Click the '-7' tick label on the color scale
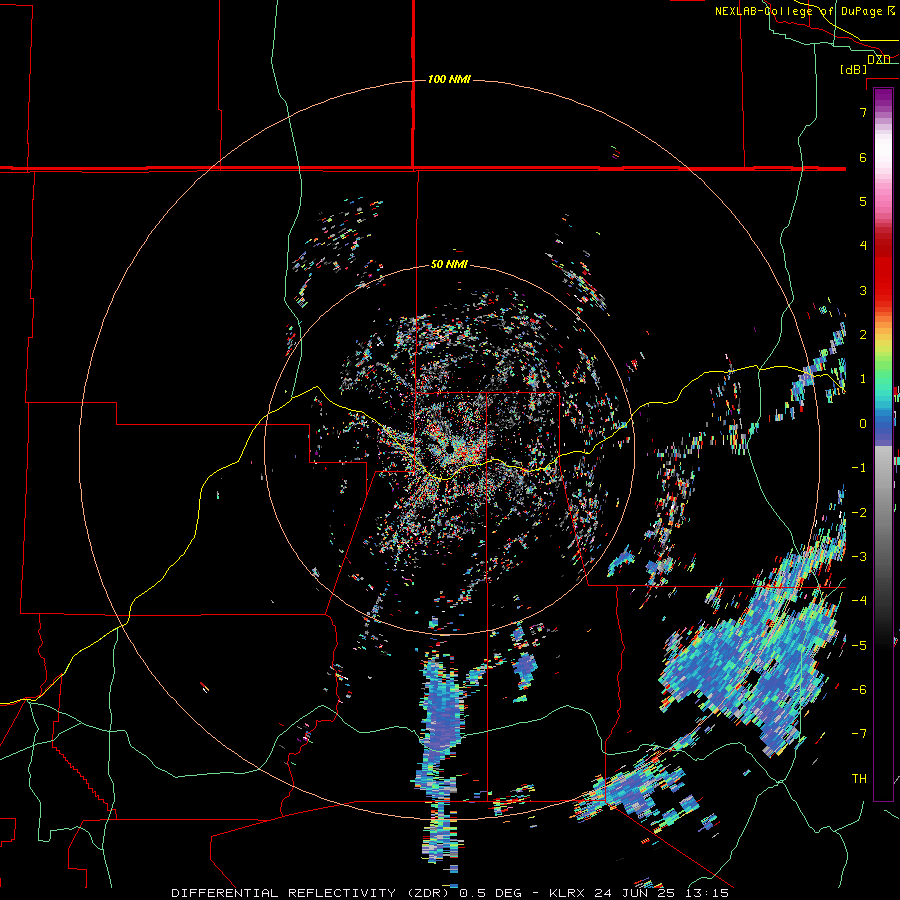 859,734
